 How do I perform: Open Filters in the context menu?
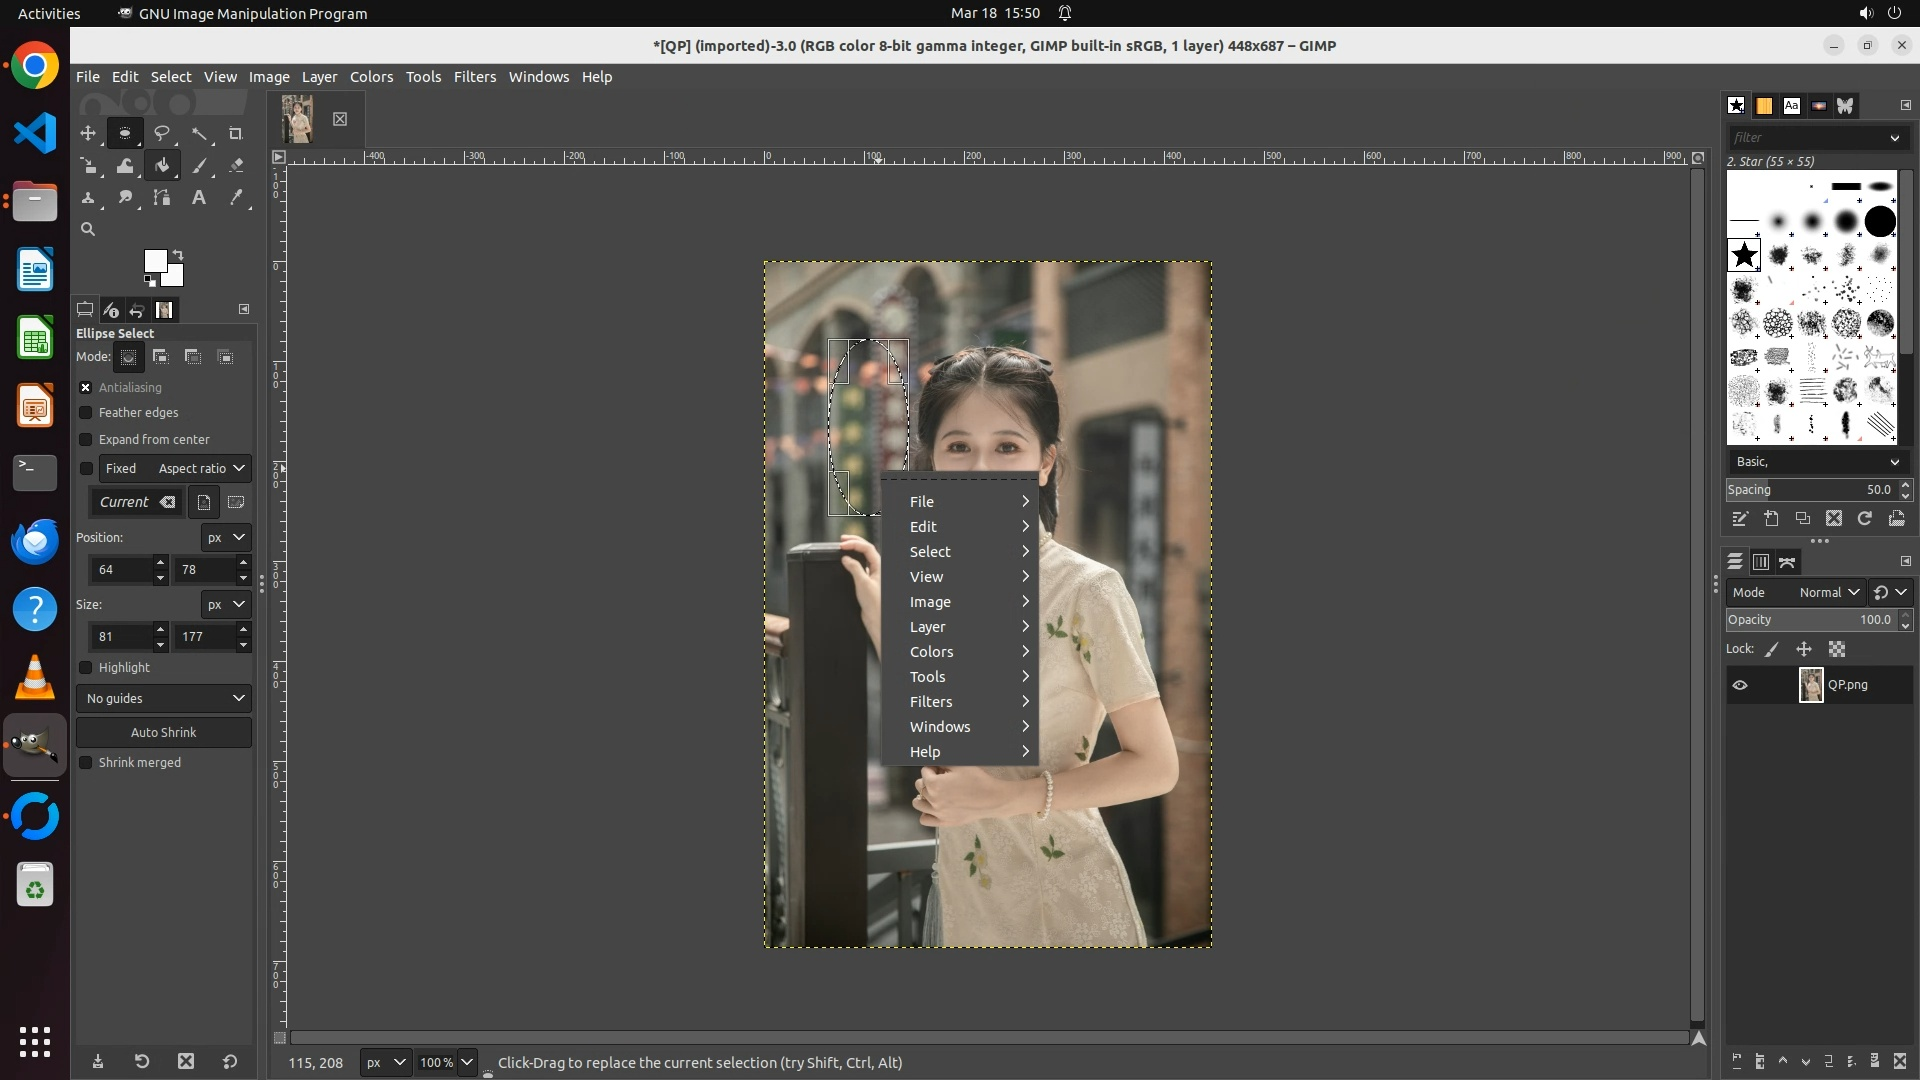point(931,702)
